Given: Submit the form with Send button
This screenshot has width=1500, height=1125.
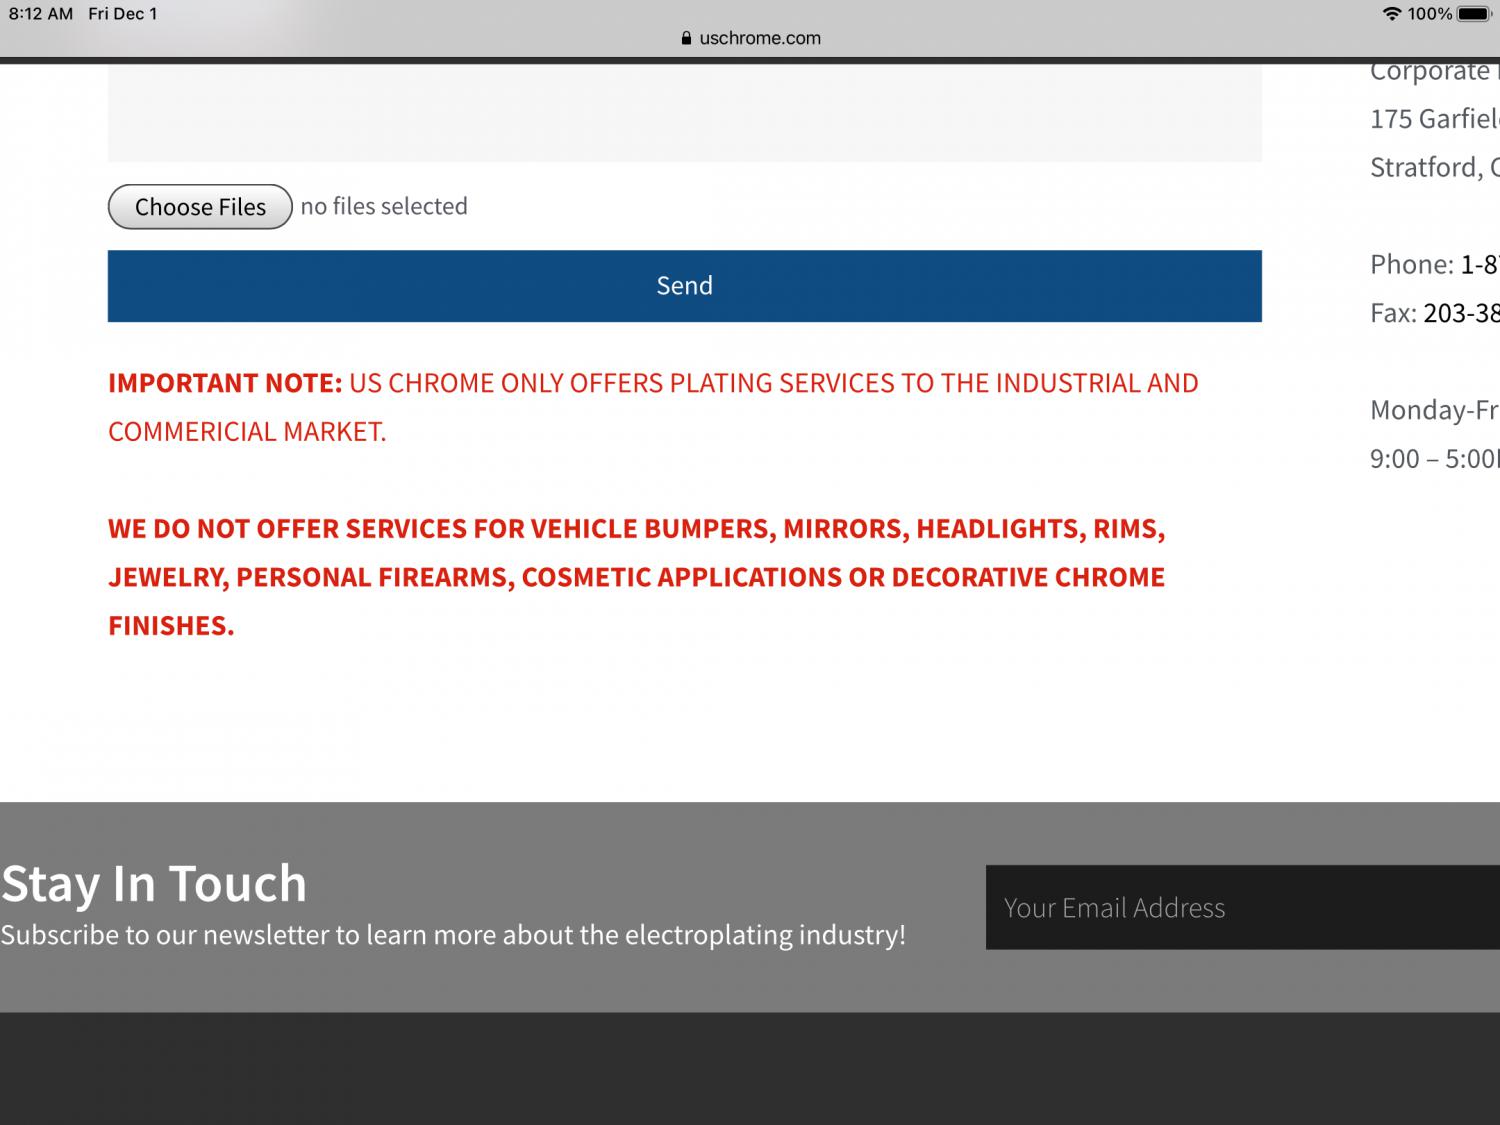Looking at the screenshot, I should click(684, 286).
